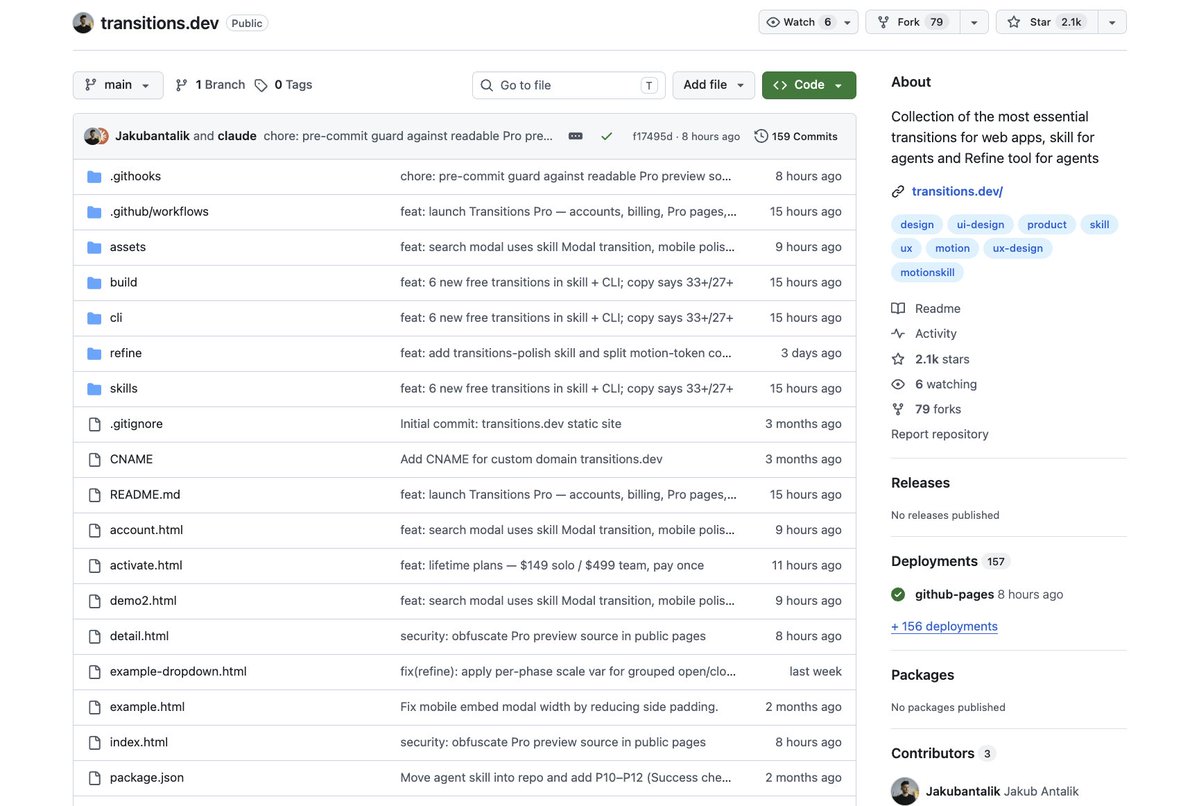The height and width of the screenshot is (806, 1199).
Task: Click the Readme book icon
Action: 898,308
